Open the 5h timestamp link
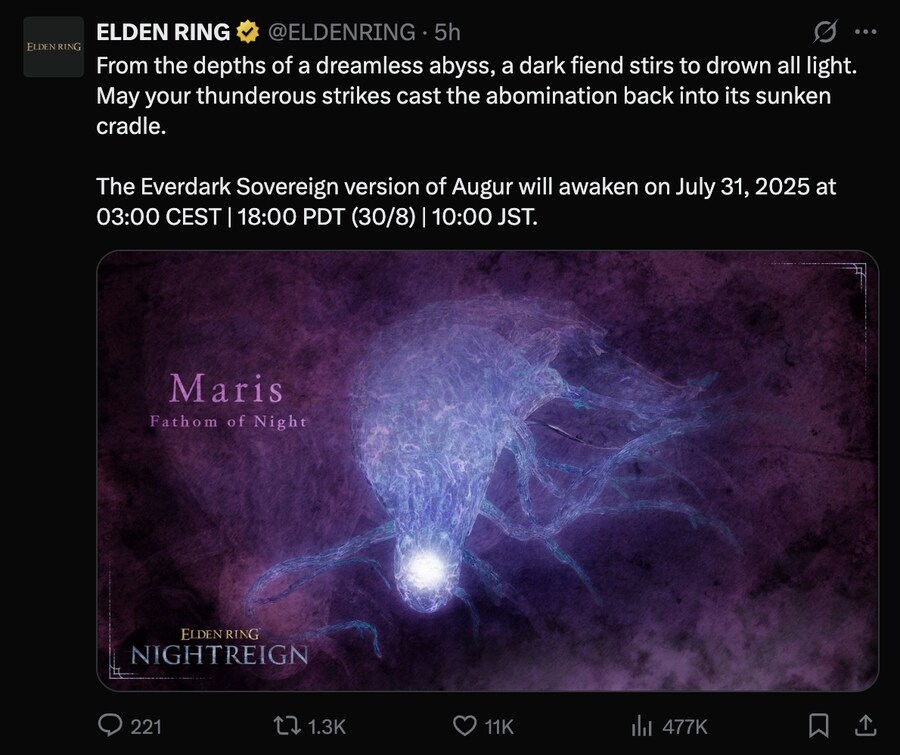900x755 pixels. tap(447, 32)
